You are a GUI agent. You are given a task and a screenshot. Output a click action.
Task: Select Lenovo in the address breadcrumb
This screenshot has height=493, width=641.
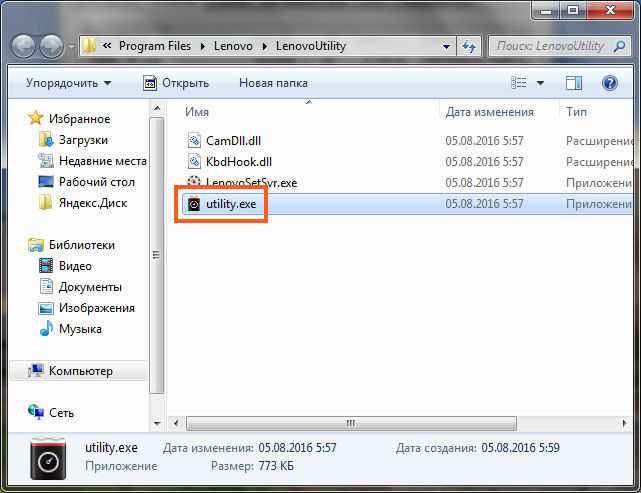(x=233, y=46)
